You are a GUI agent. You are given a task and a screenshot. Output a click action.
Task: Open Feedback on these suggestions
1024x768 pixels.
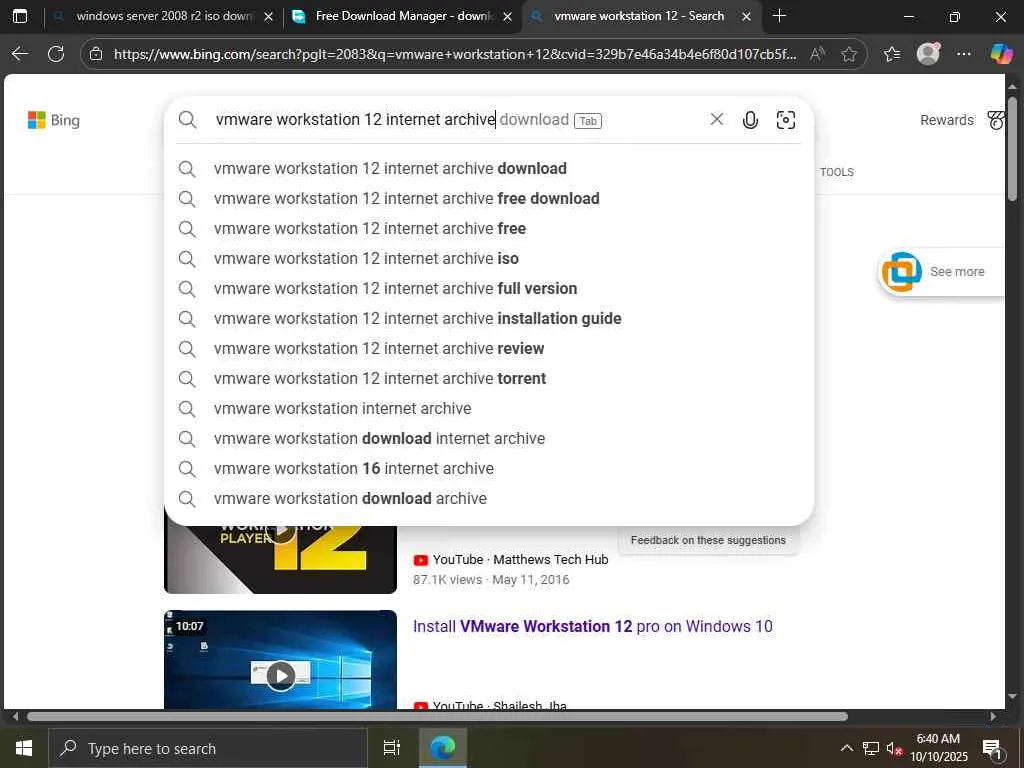coord(708,540)
